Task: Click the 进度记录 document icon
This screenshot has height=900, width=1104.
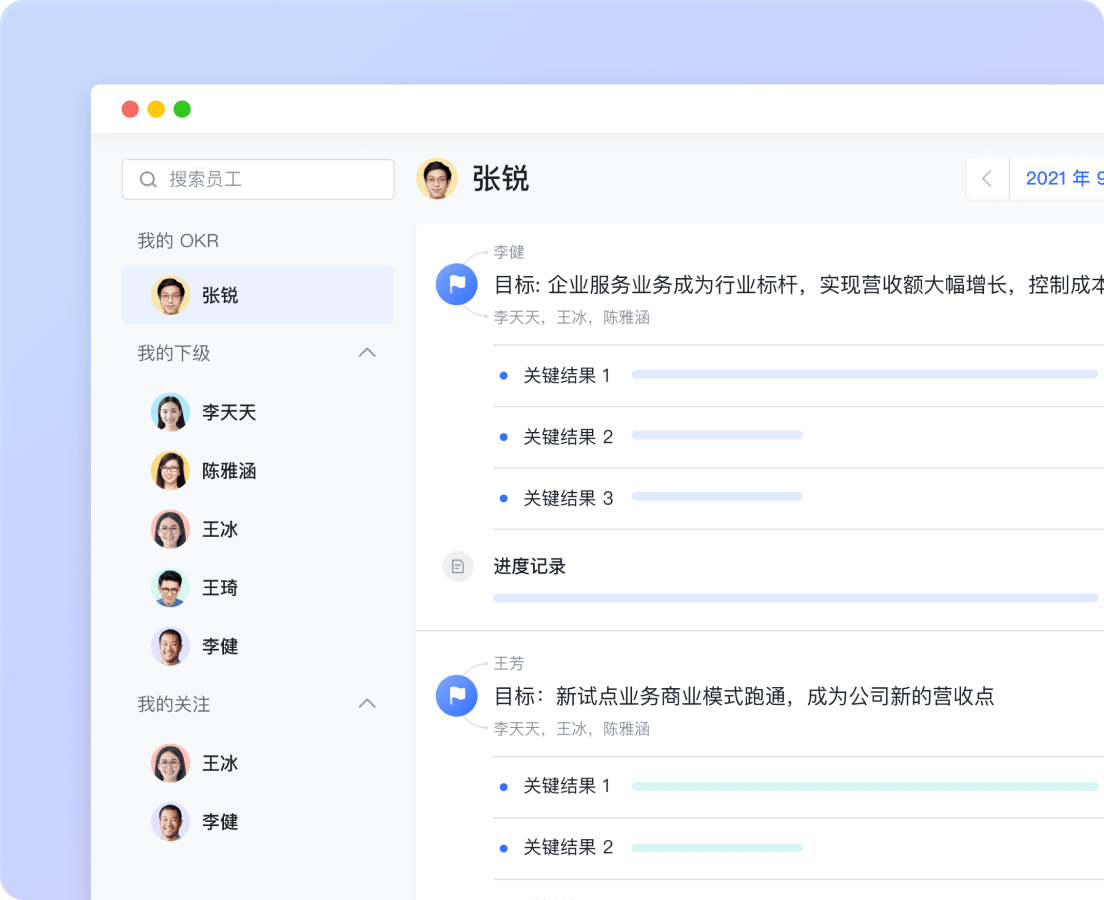Action: point(458,566)
